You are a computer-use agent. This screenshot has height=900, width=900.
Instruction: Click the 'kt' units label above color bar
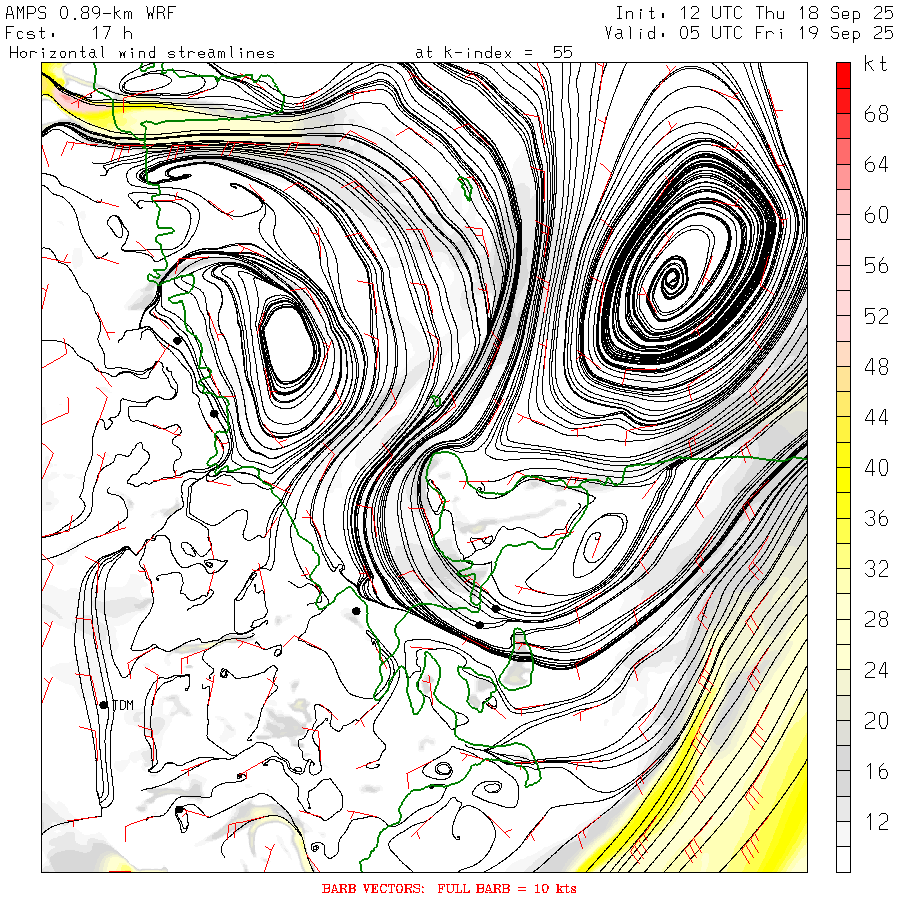click(875, 65)
